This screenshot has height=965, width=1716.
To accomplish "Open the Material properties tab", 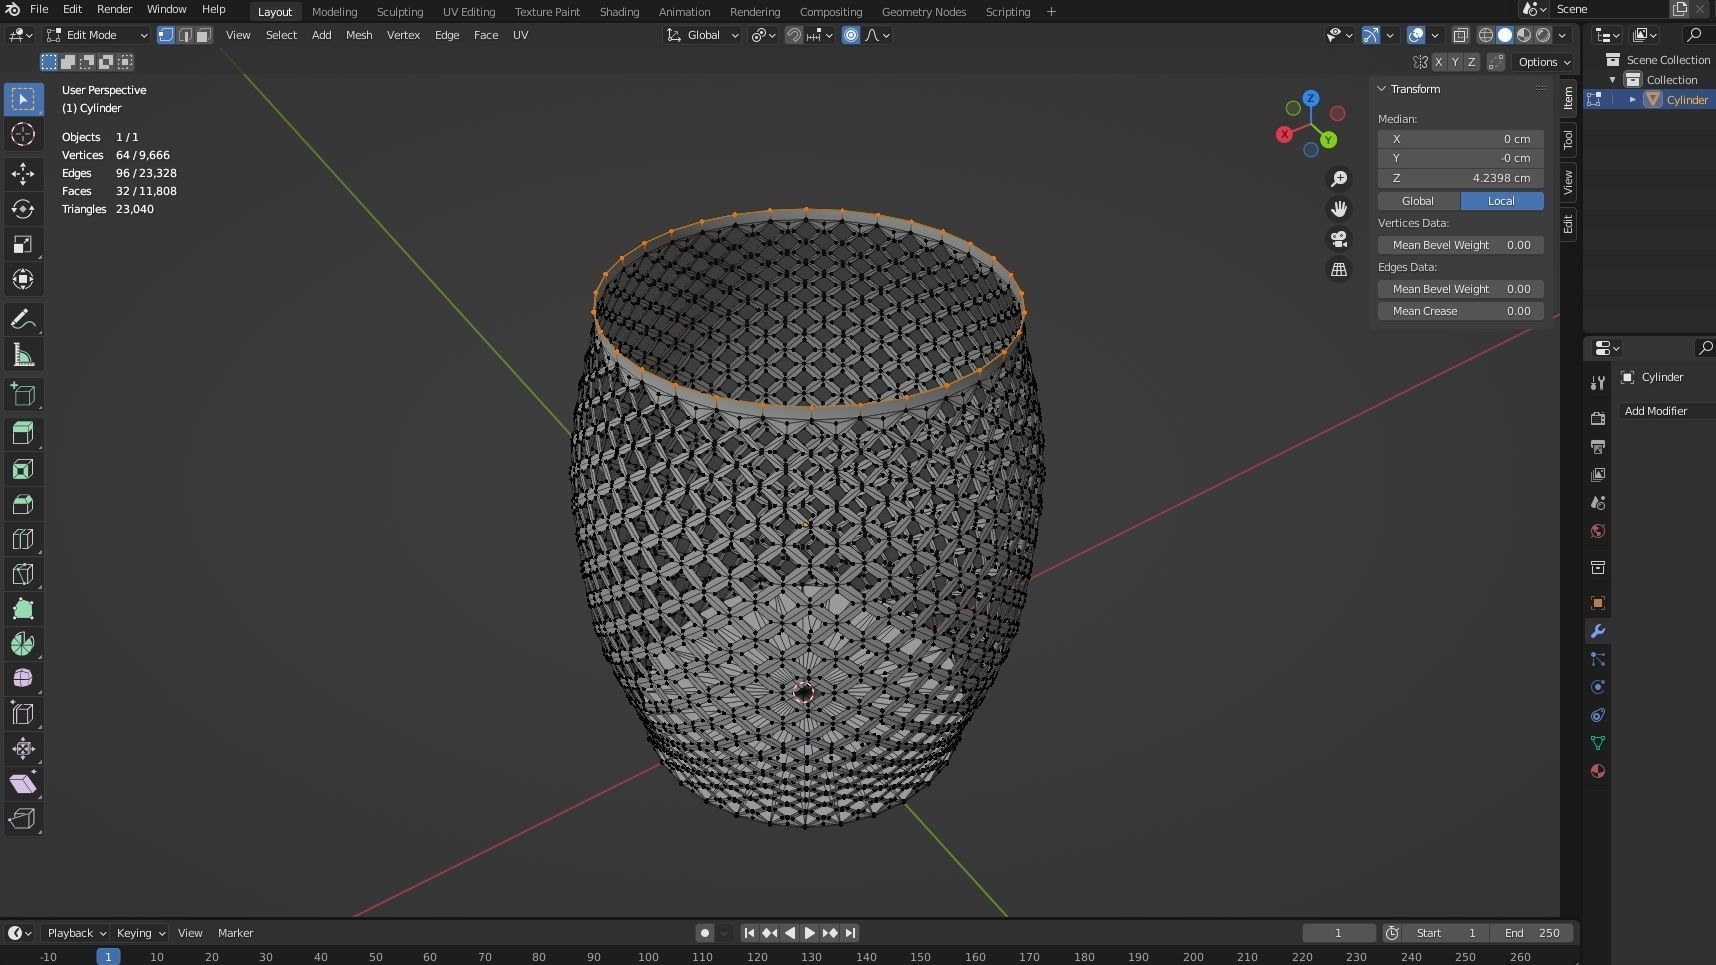I will [x=1597, y=771].
